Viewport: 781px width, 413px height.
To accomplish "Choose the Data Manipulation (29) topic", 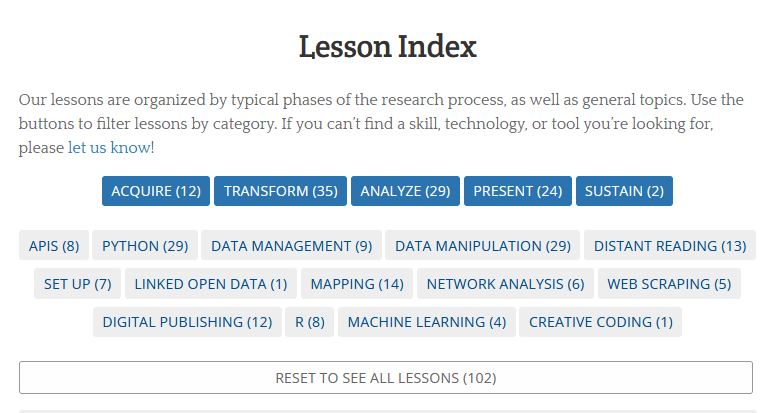I will pyautogui.click(x=483, y=246).
